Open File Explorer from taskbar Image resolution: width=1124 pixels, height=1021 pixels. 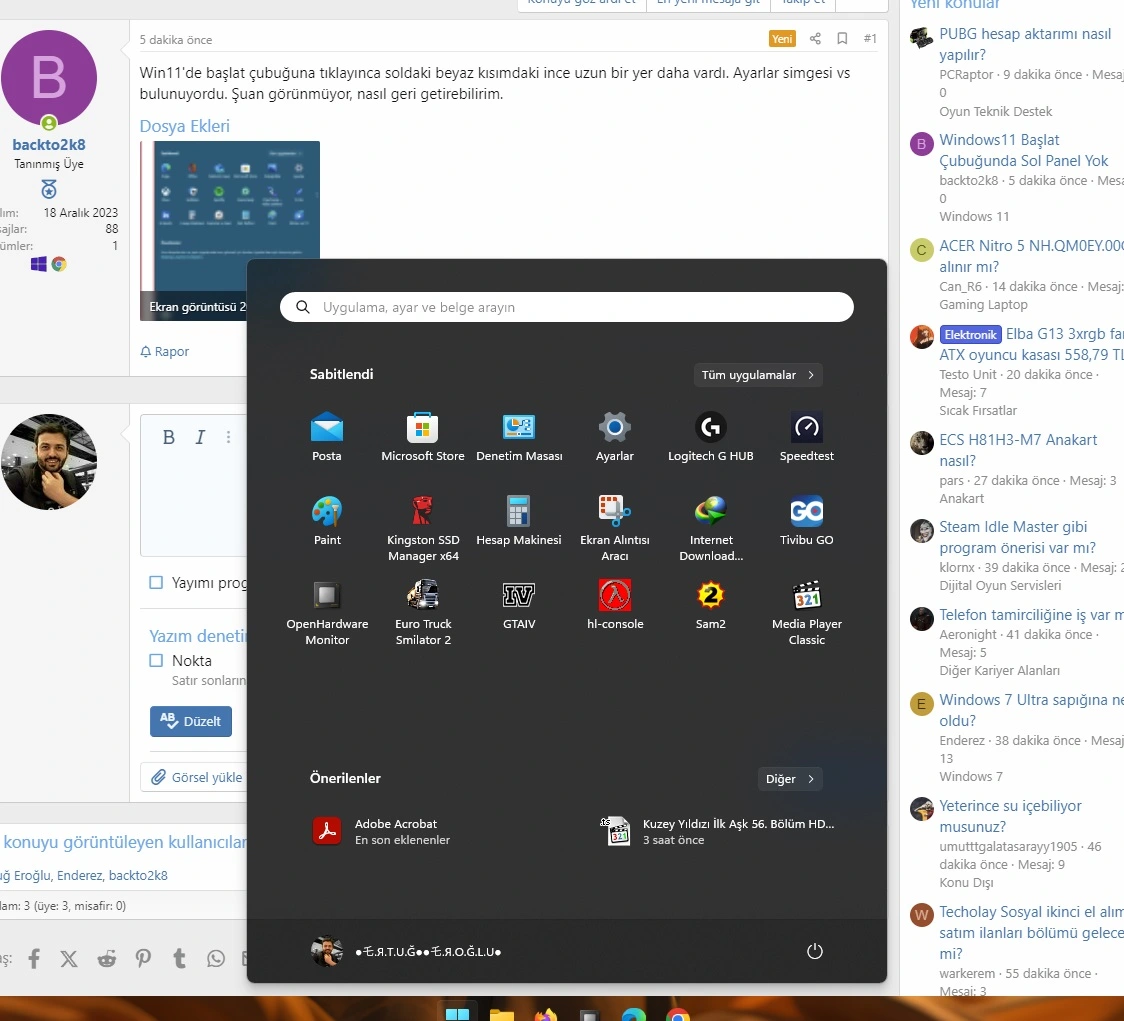point(502,1013)
